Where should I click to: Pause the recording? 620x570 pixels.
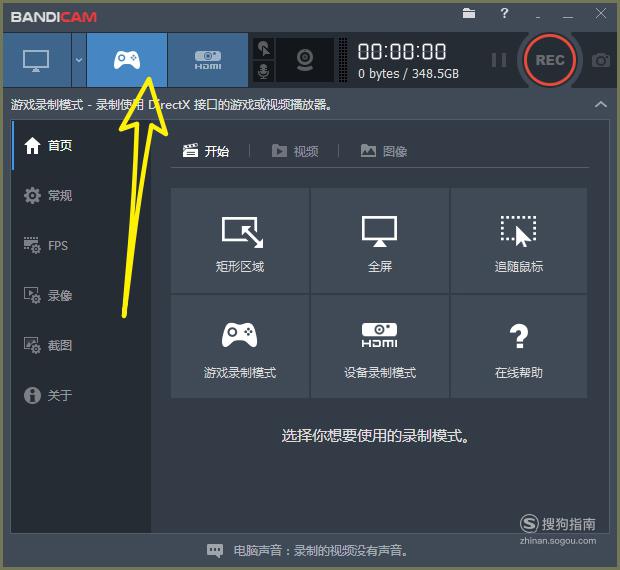pyautogui.click(x=499, y=60)
